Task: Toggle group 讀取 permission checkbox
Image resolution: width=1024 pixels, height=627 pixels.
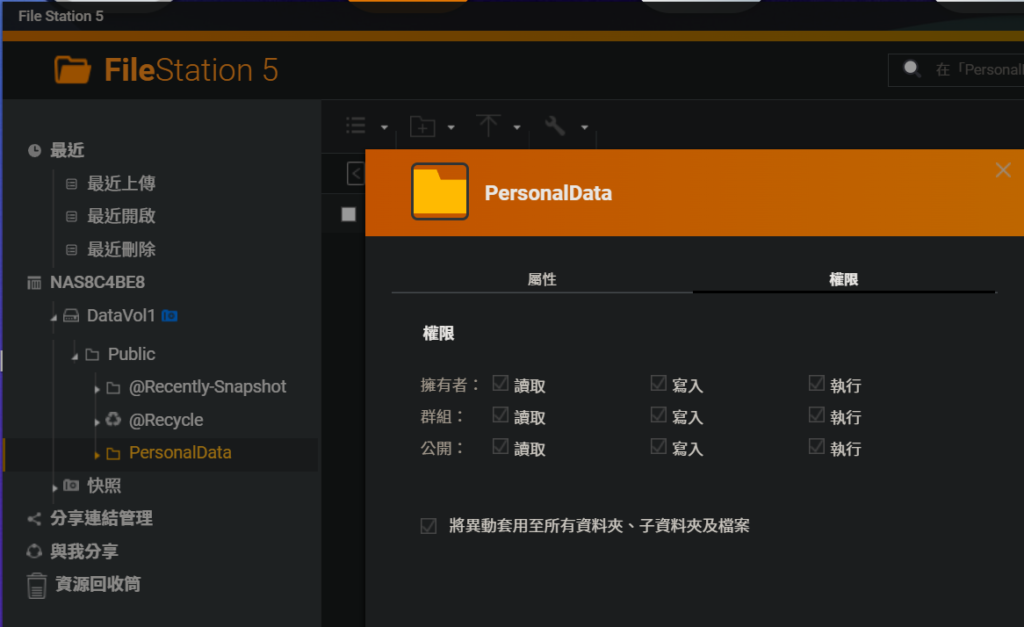Action: [x=500, y=415]
